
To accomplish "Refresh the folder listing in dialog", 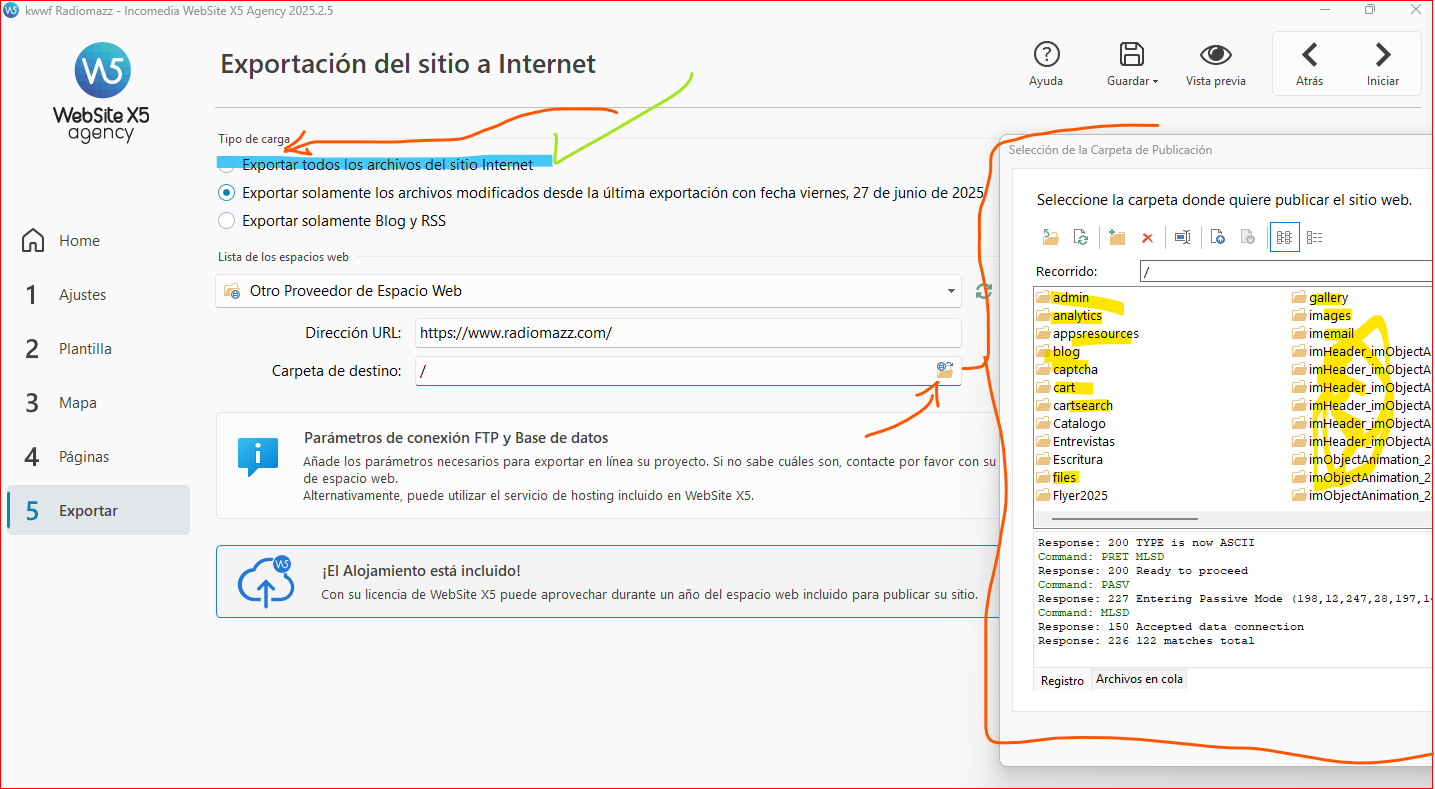I will [1081, 237].
